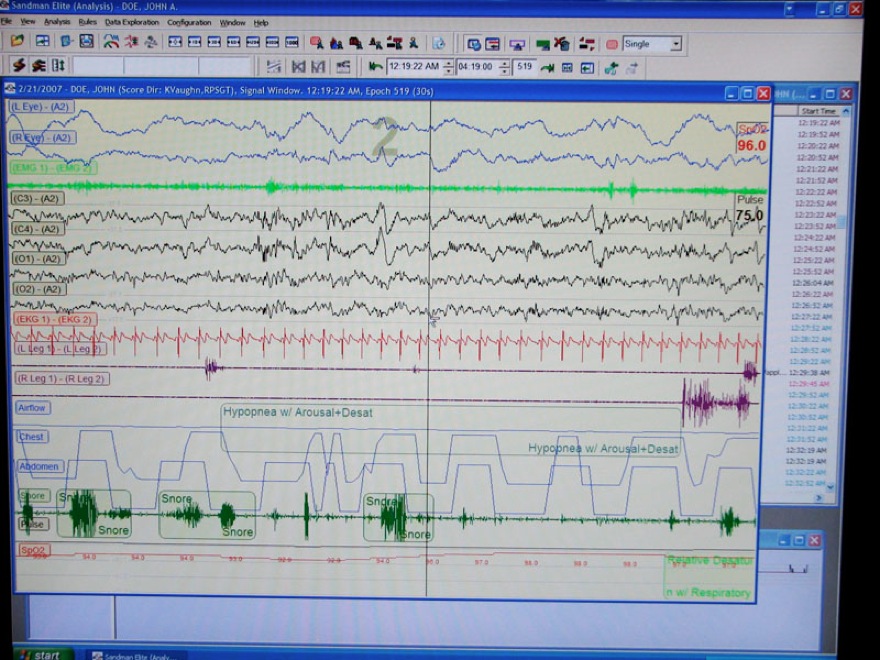Open the Configuration menu
This screenshot has height=660, width=880.
(189, 22)
